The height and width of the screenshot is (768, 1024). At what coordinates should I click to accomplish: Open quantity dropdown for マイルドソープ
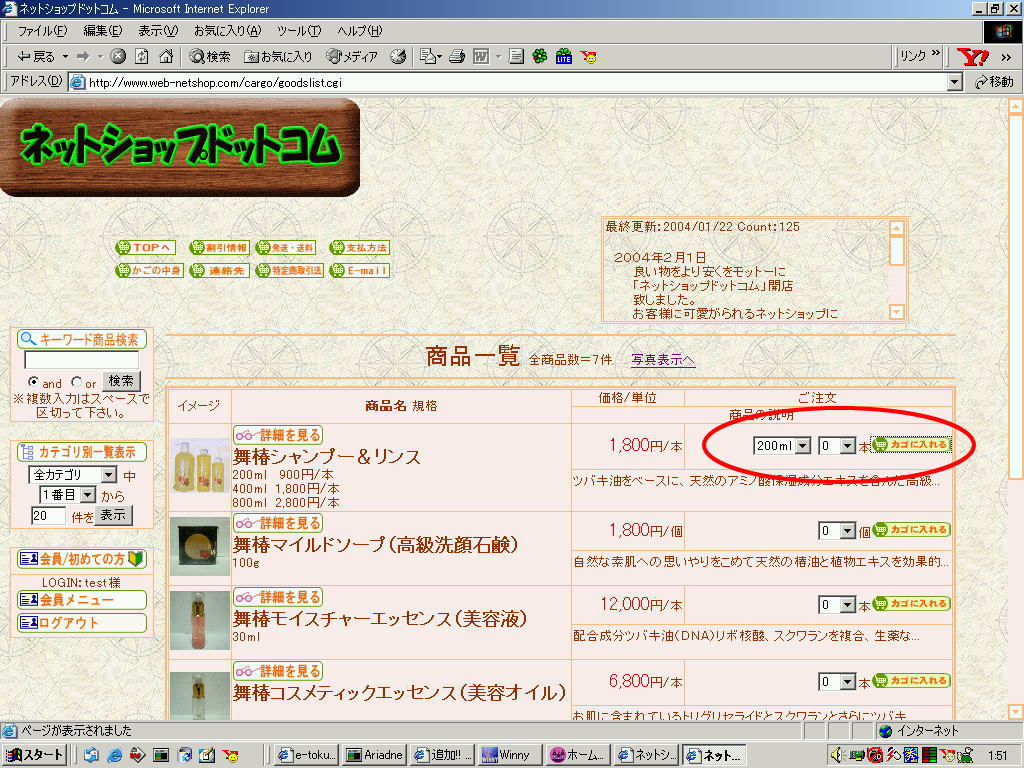click(837, 531)
